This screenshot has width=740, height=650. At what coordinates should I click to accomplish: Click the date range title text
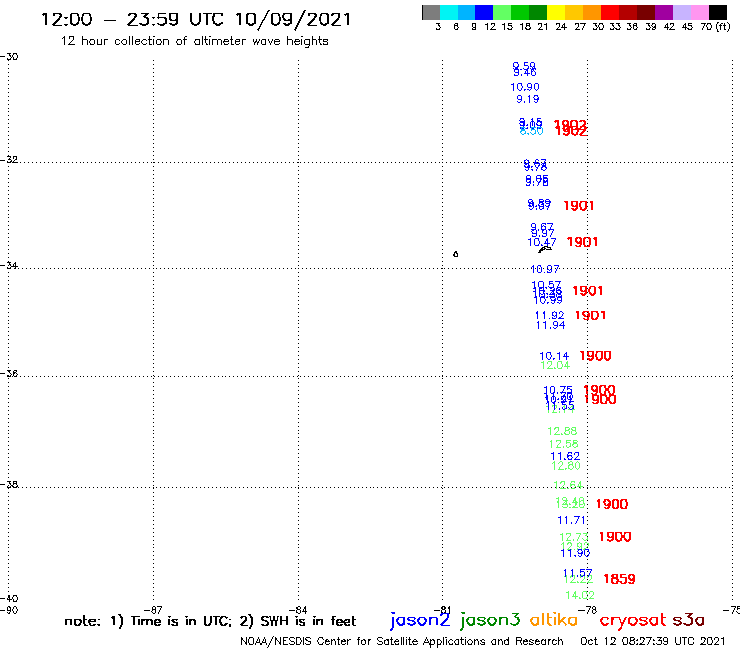coord(196,19)
